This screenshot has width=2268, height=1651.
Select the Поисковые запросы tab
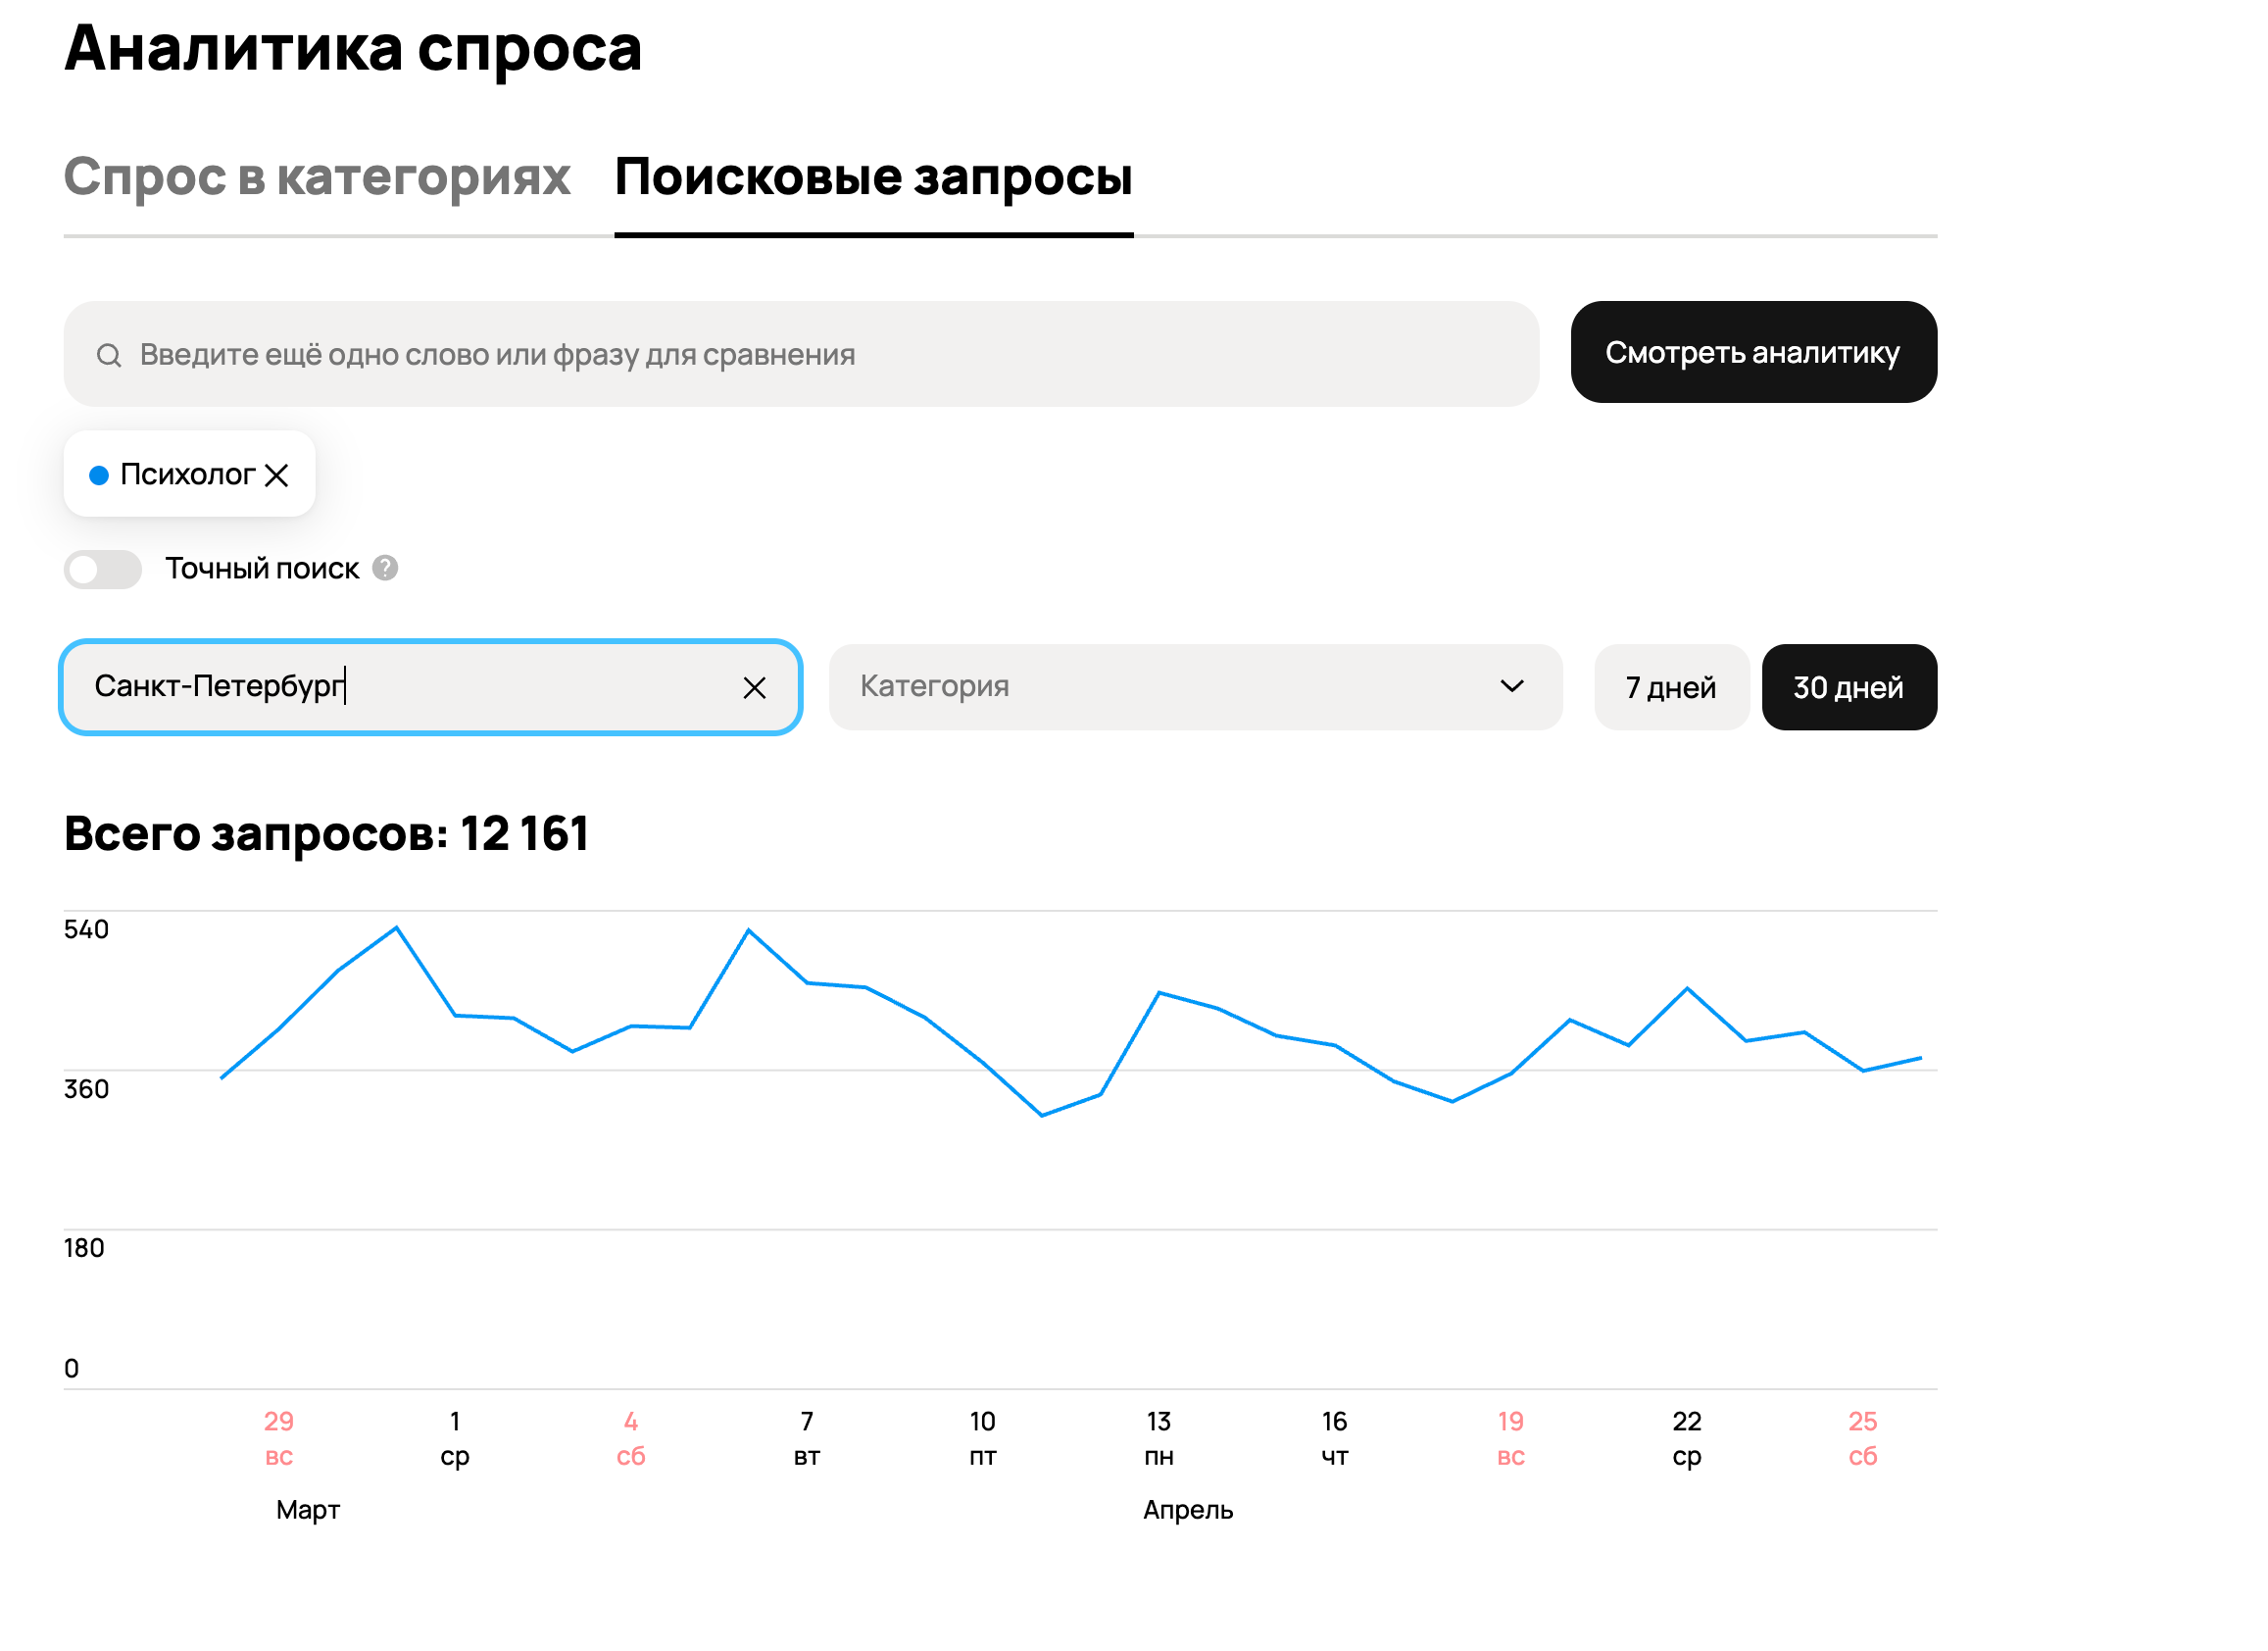[873, 177]
